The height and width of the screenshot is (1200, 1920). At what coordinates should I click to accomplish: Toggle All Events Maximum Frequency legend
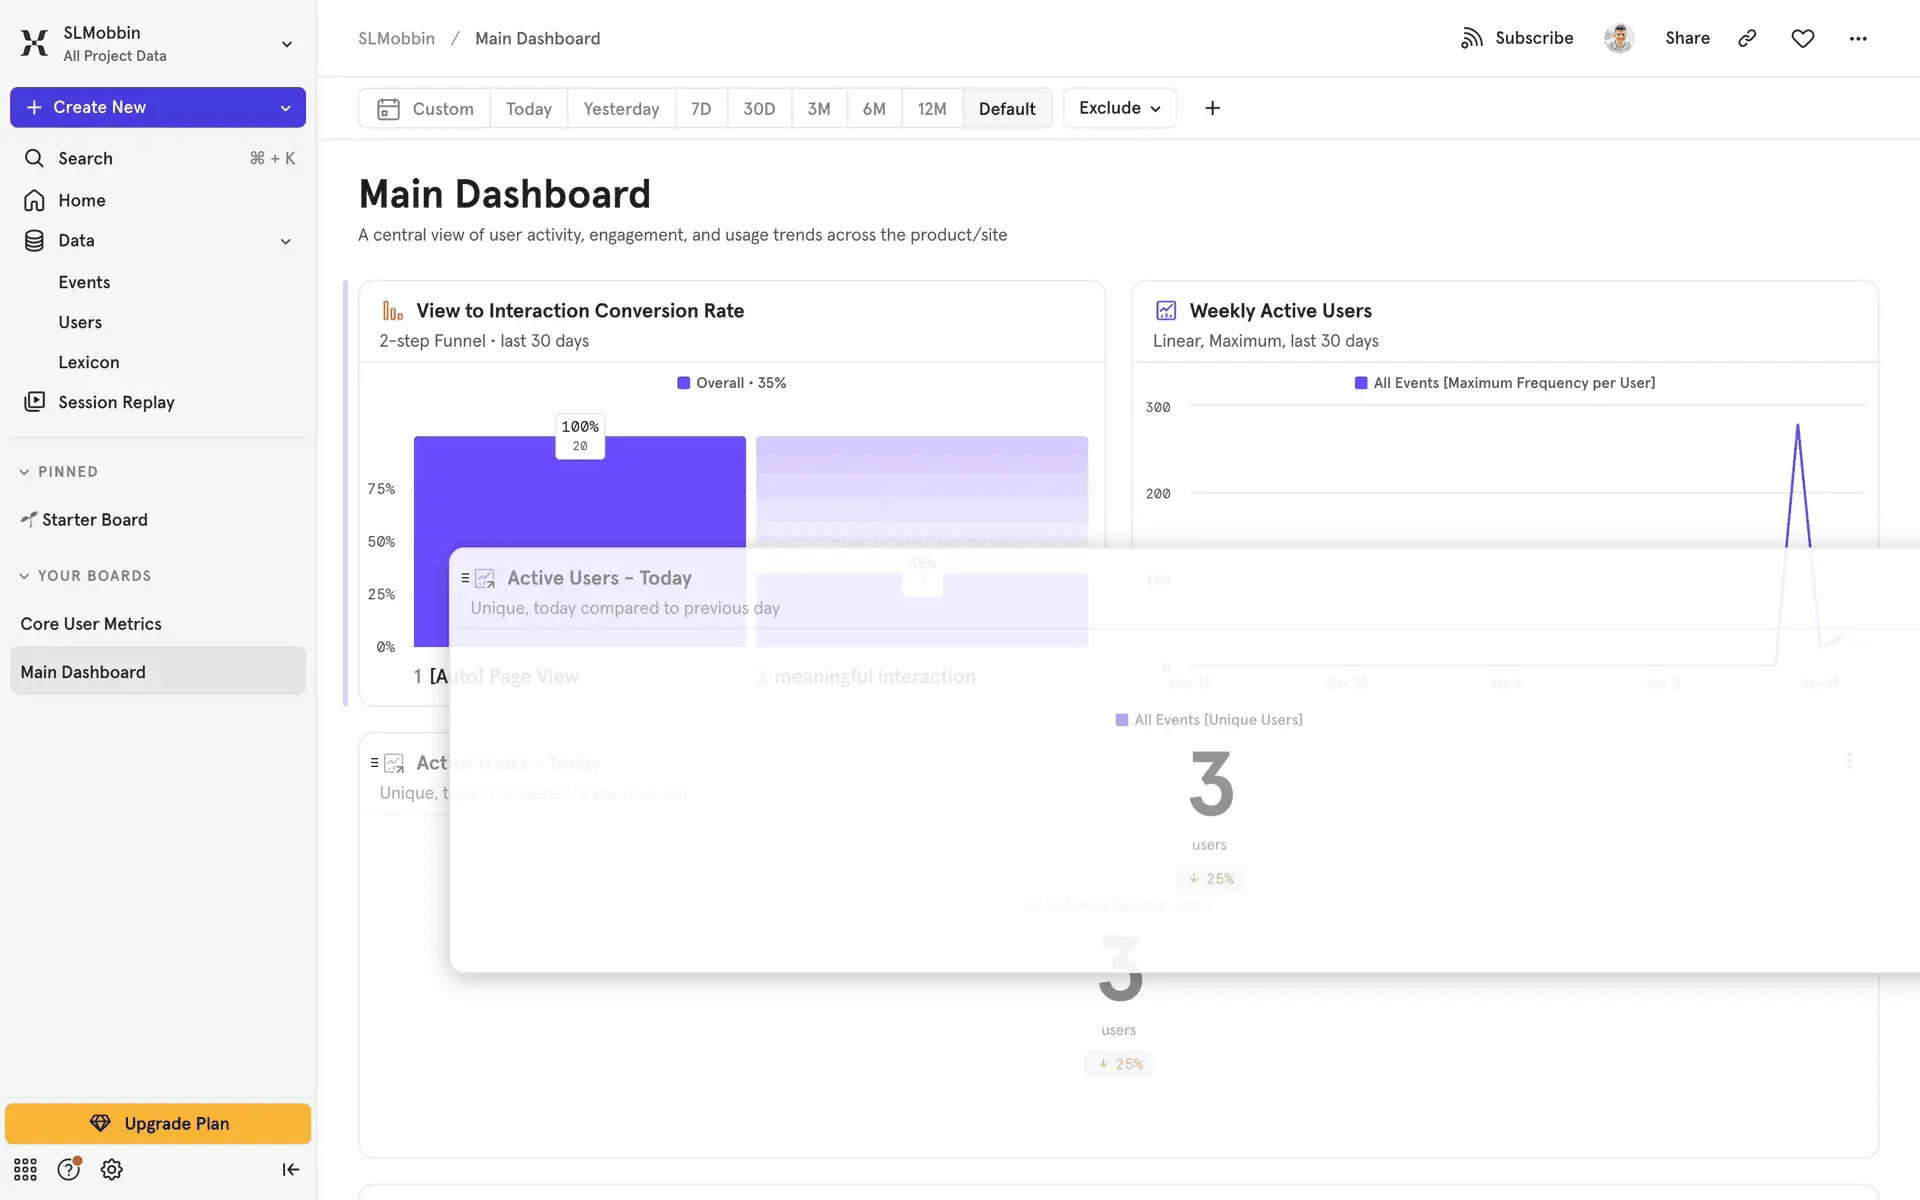(1505, 383)
